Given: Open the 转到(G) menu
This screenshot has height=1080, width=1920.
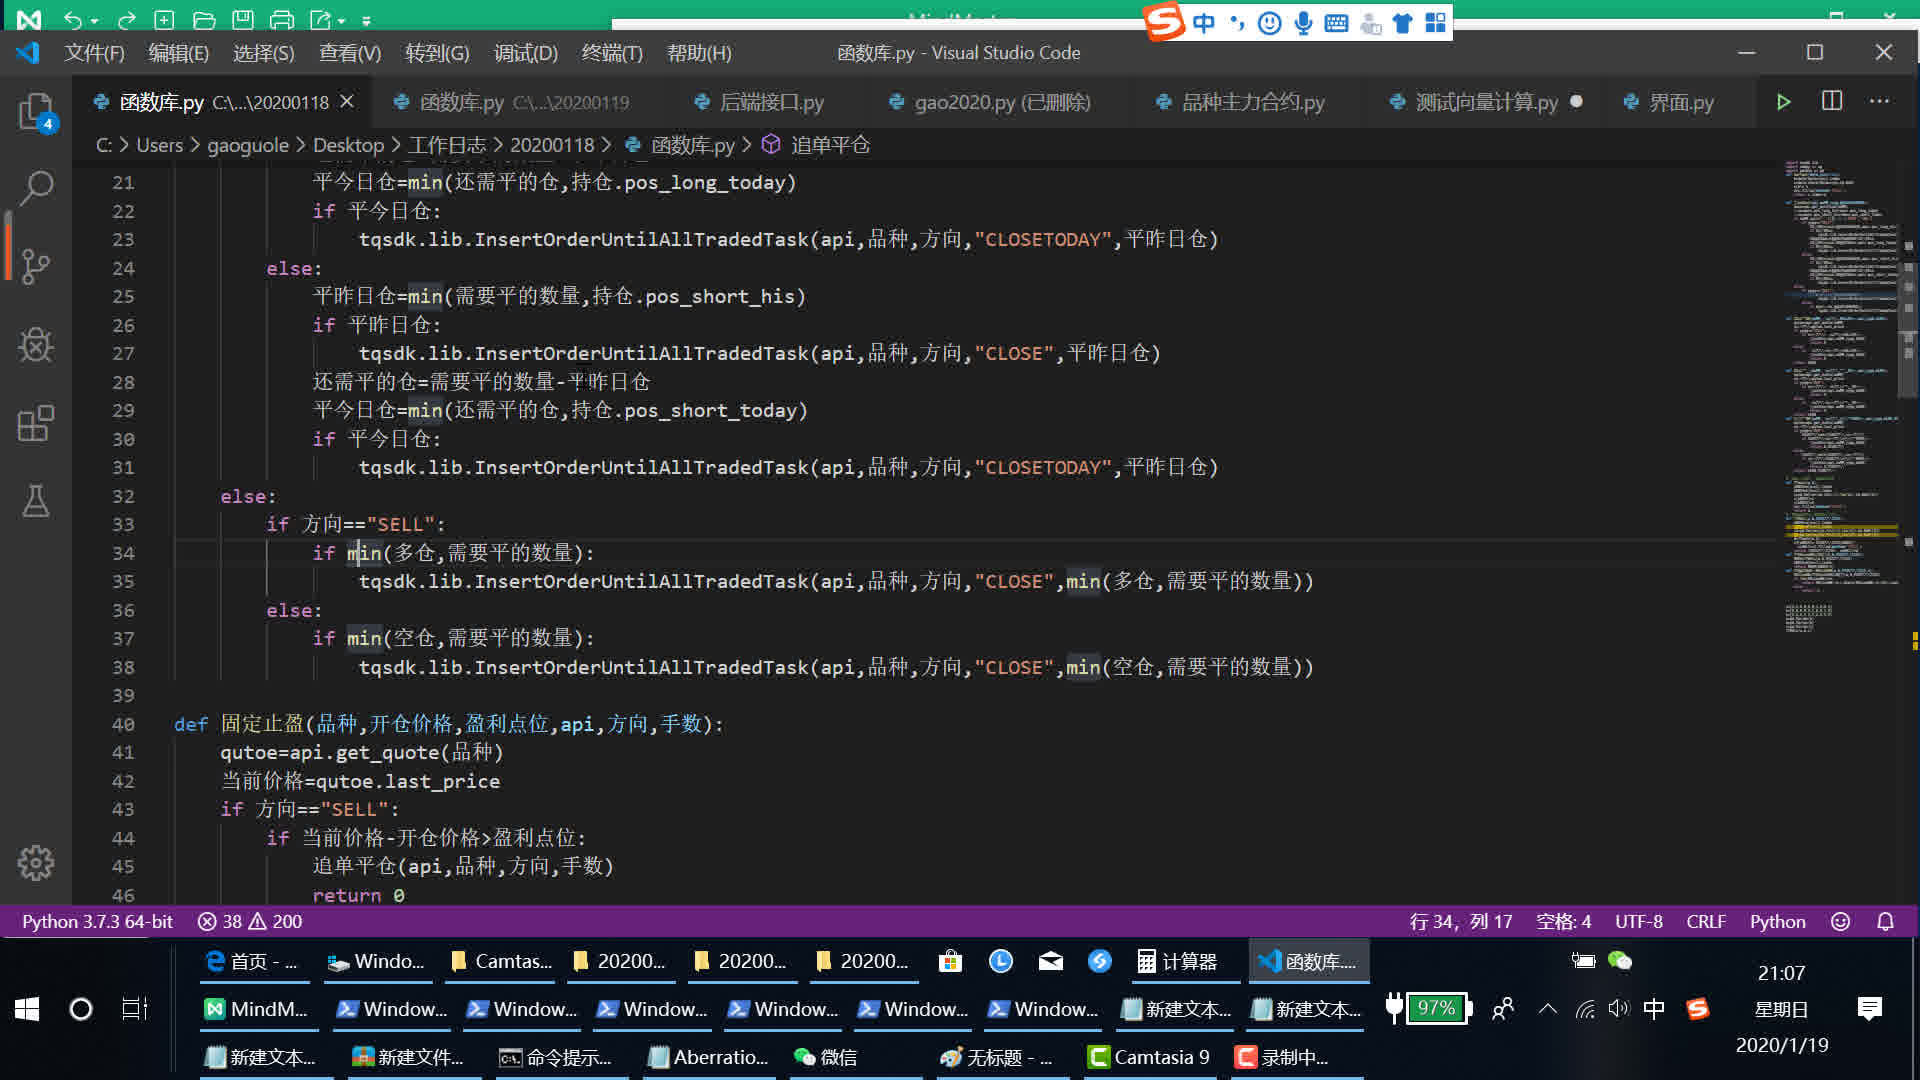Looking at the screenshot, I should pyautogui.click(x=437, y=53).
